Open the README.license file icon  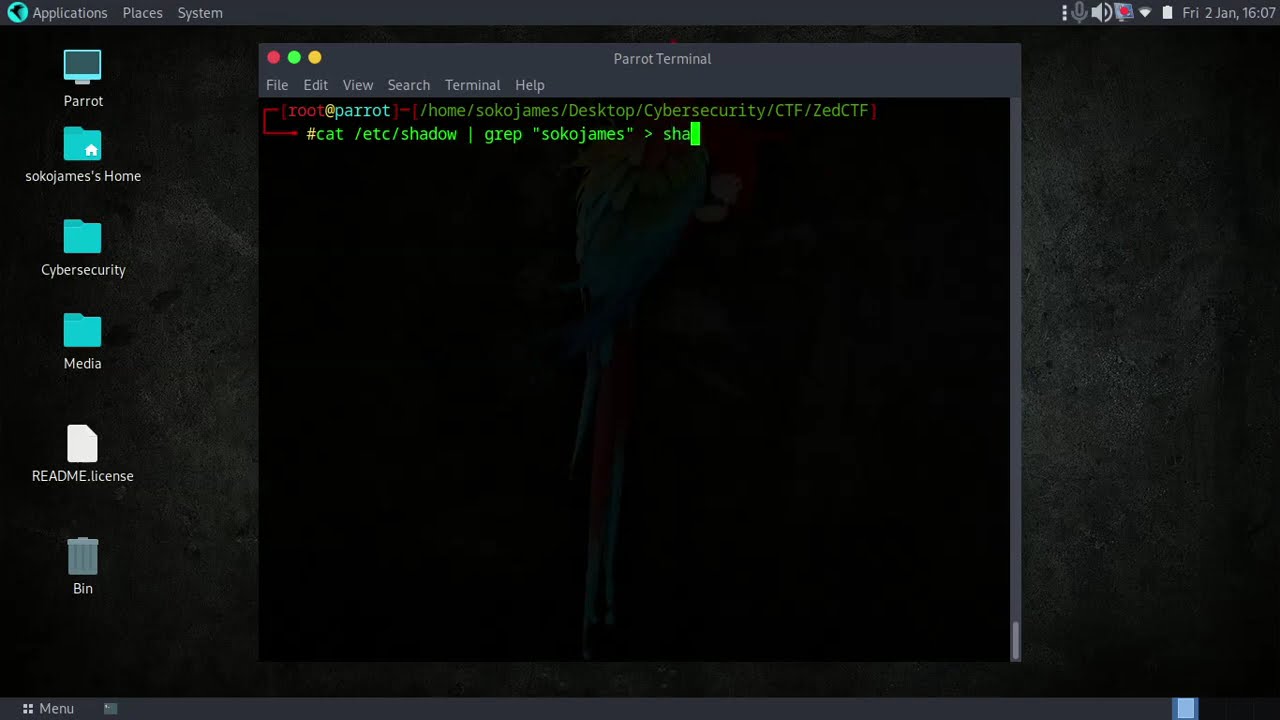click(x=83, y=444)
